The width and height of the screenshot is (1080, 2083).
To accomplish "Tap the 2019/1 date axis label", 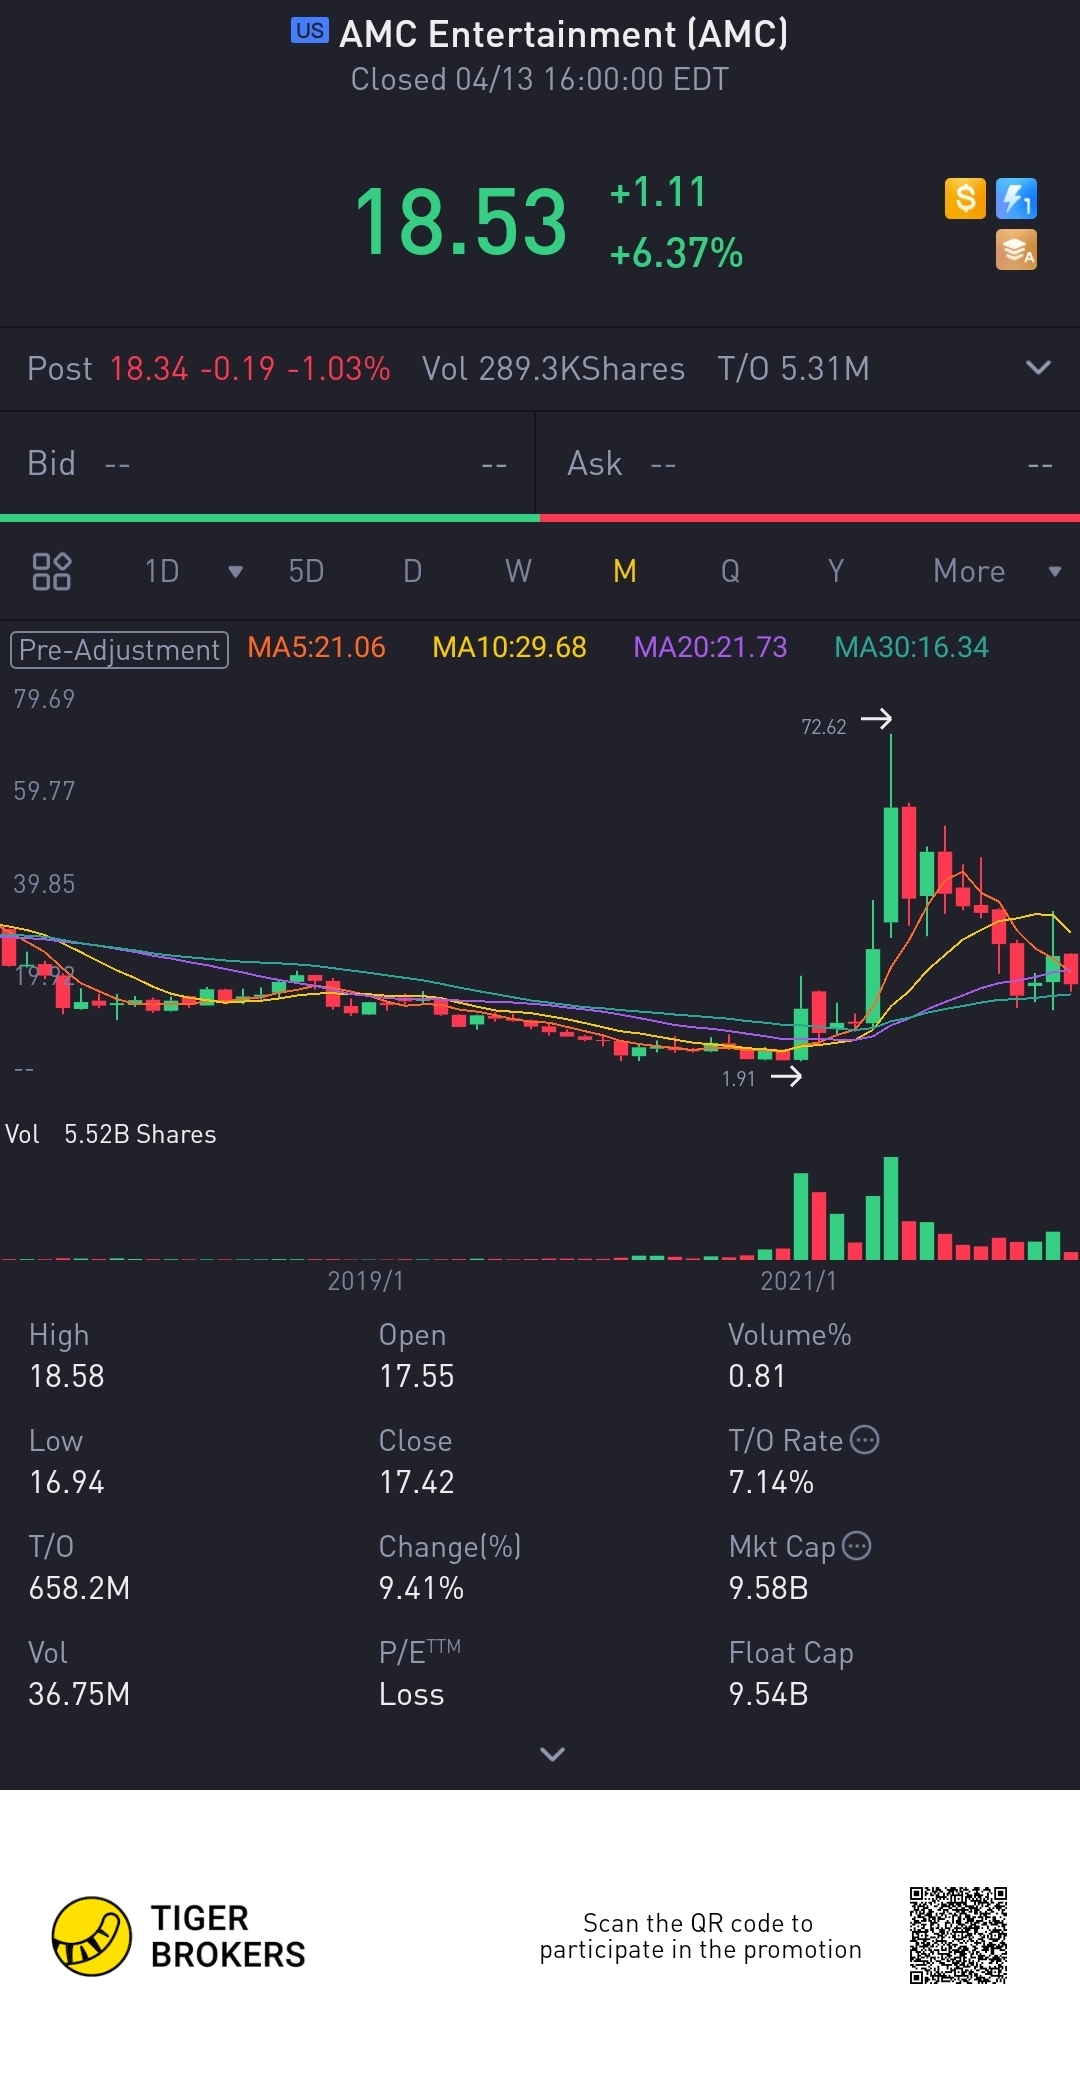I will (365, 1281).
